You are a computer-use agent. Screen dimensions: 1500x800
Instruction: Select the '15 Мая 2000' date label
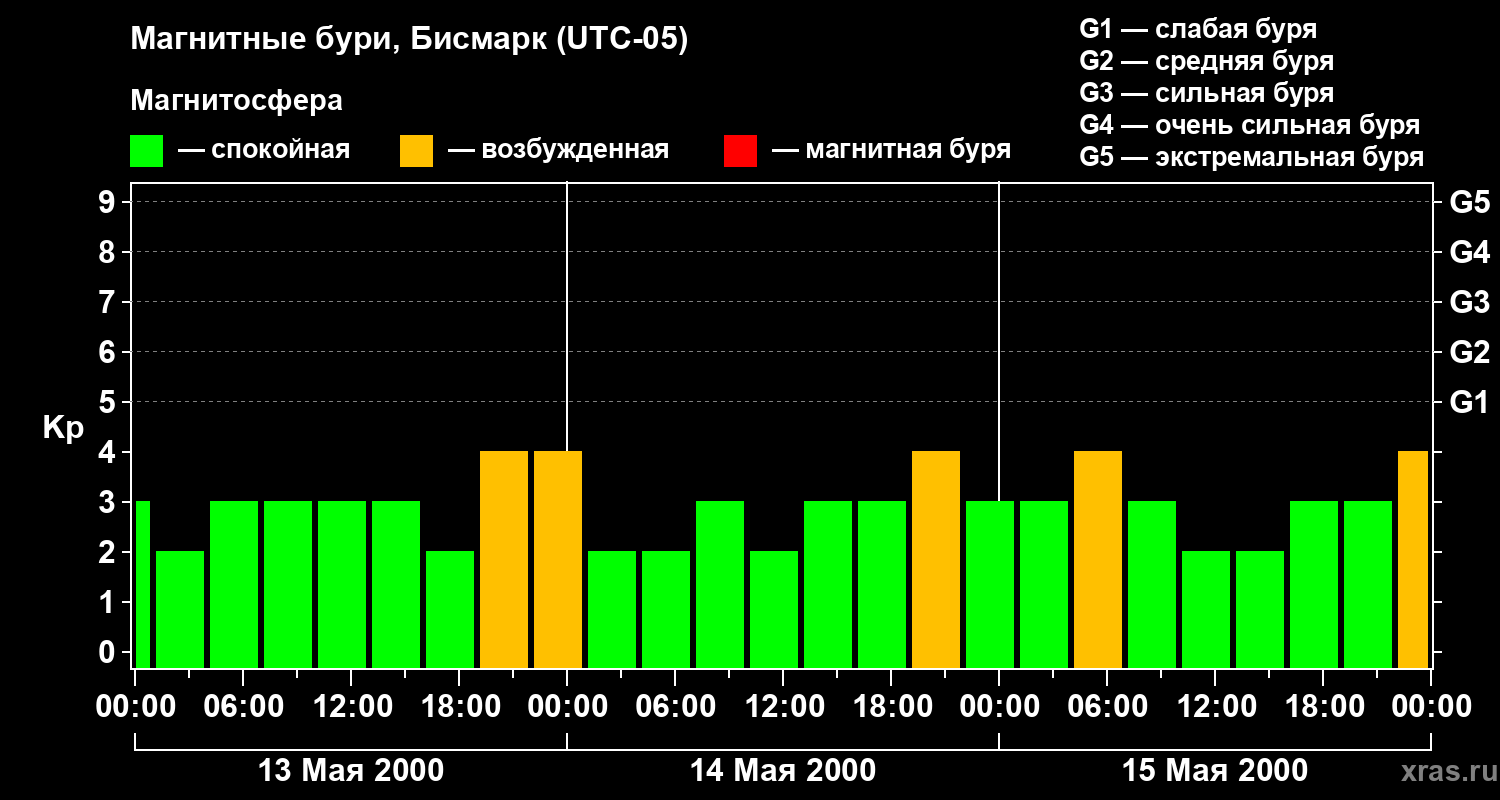(1215, 771)
